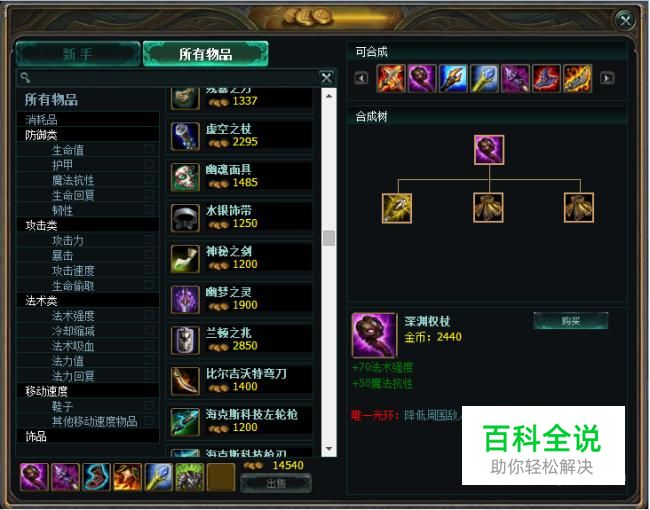Click the empty inventory slot
The image size is (650, 510).
coord(221,477)
